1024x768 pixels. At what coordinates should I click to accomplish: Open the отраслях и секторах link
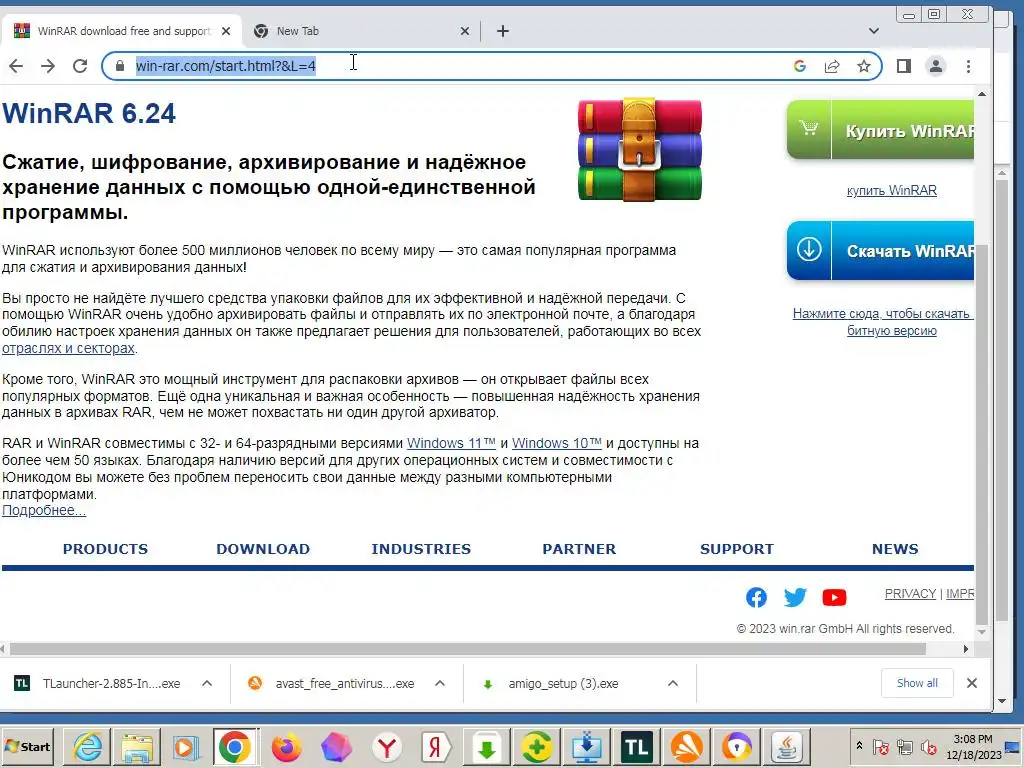[x=69, y=348]
